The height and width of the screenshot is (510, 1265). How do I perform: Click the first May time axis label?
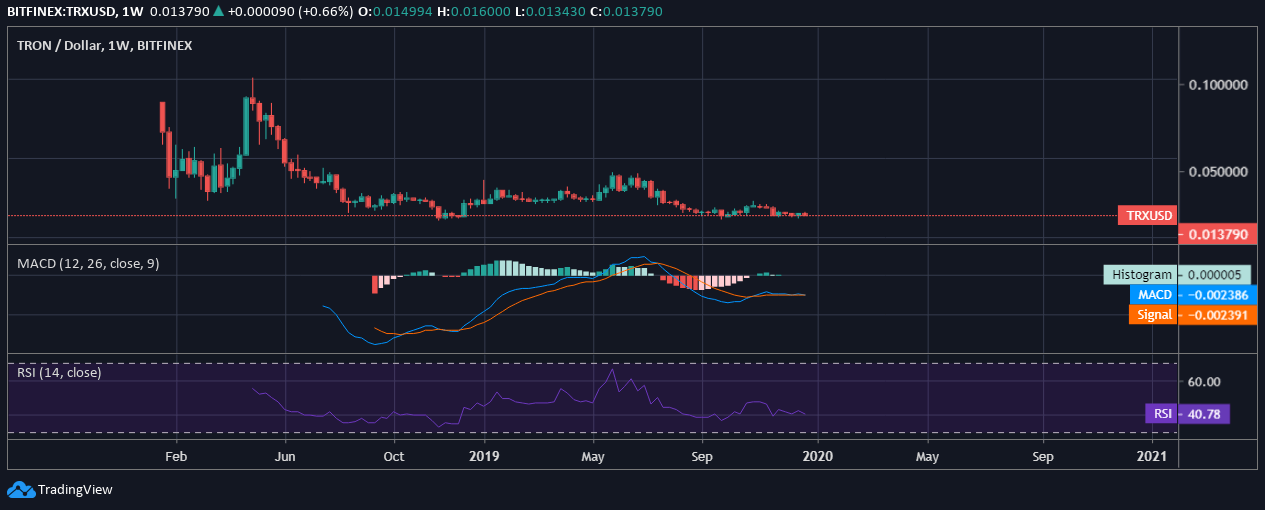click(593, 455)
